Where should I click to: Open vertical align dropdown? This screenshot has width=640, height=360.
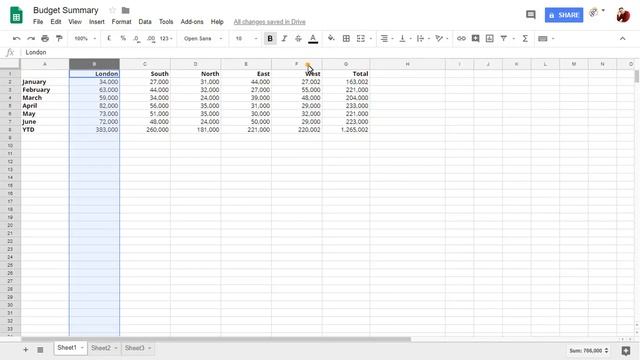[404, 38]
